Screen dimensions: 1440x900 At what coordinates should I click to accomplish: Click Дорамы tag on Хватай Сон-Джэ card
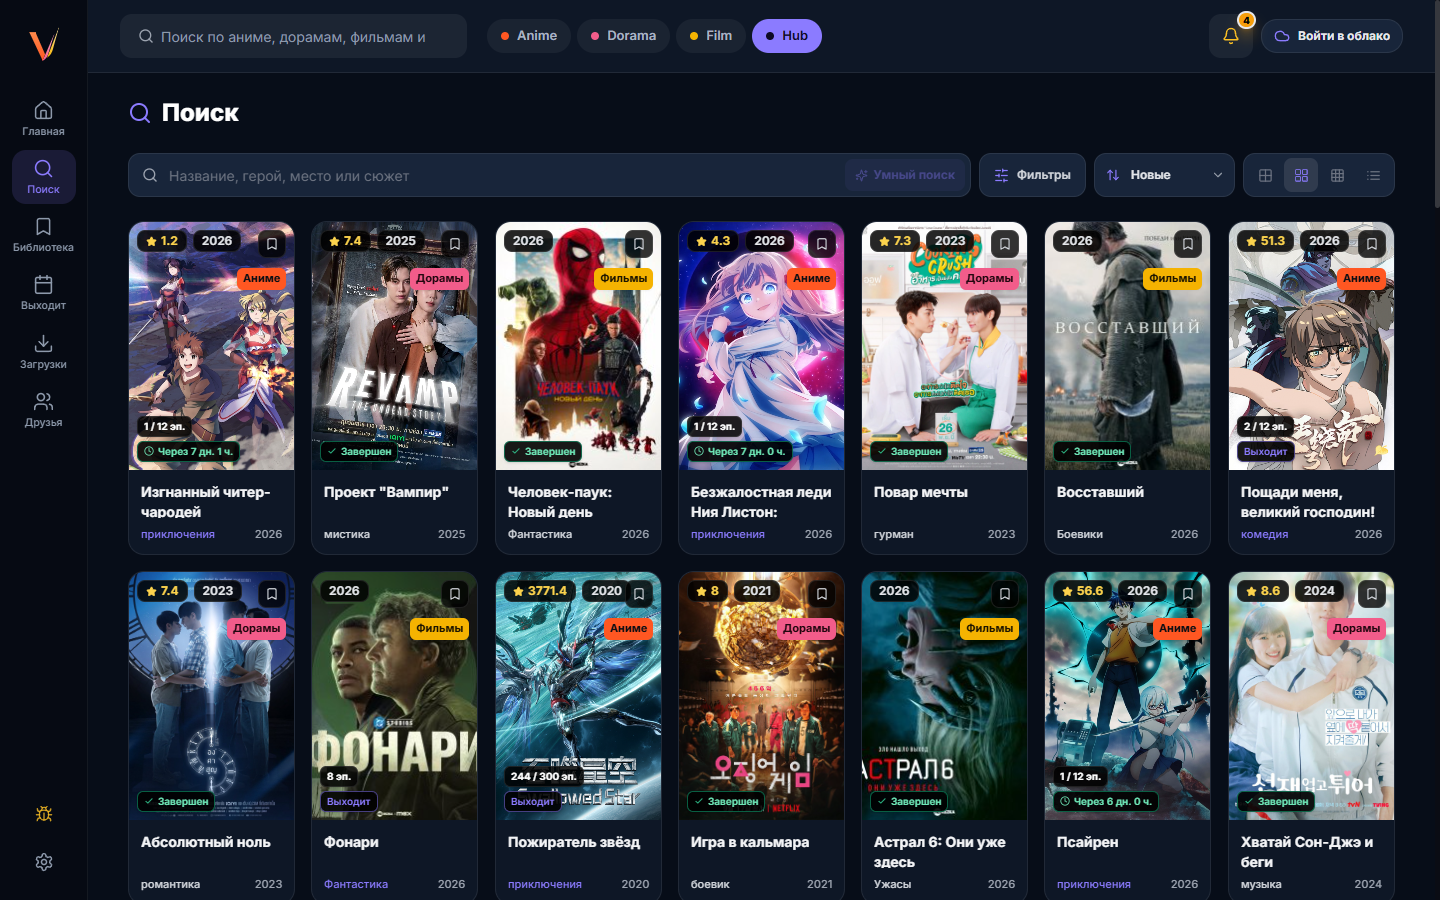pyautogui.click(x=1356, y=628)
